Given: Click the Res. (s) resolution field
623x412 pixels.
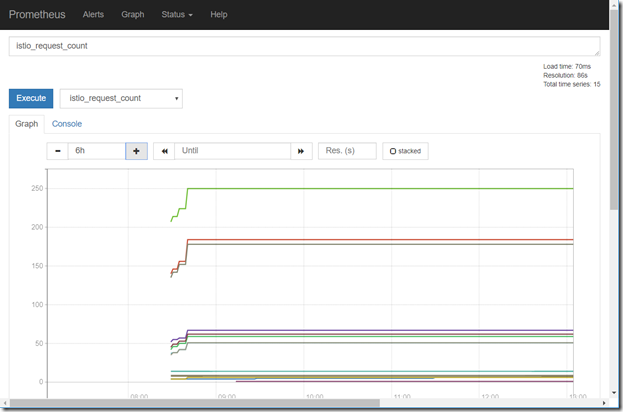Looking at the screenshot, I should 347,151.
